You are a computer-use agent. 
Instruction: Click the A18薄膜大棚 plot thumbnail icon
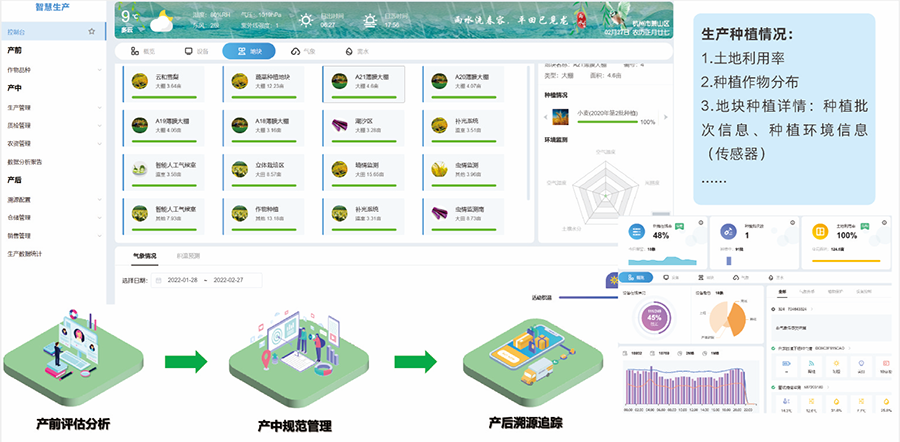(239, 125)
